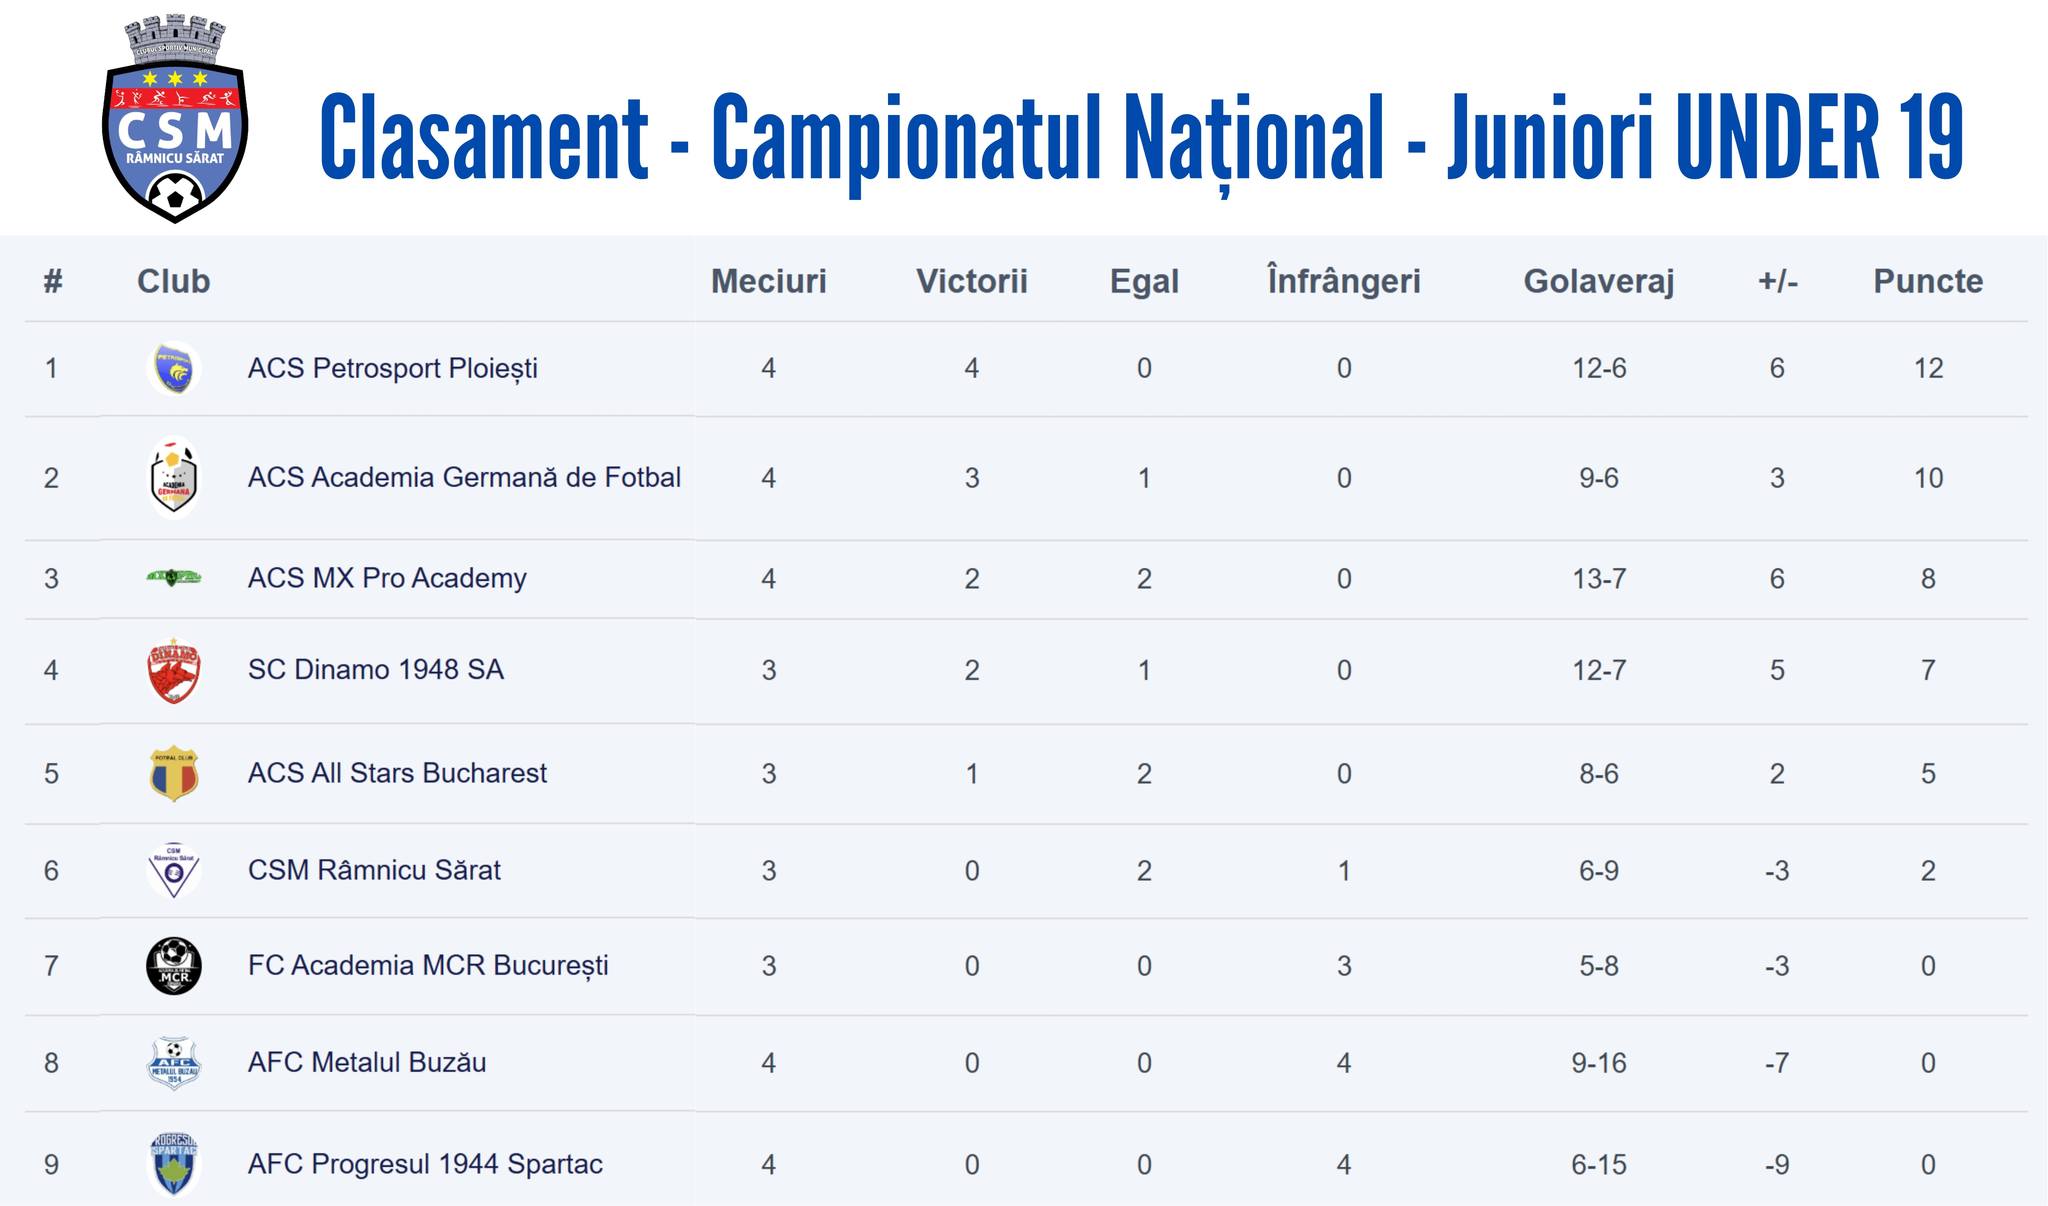Click the Academia Germană de Fotbal crest
The height and width of the screenshot is (1206, 2048).
click(x=174, y=478)
